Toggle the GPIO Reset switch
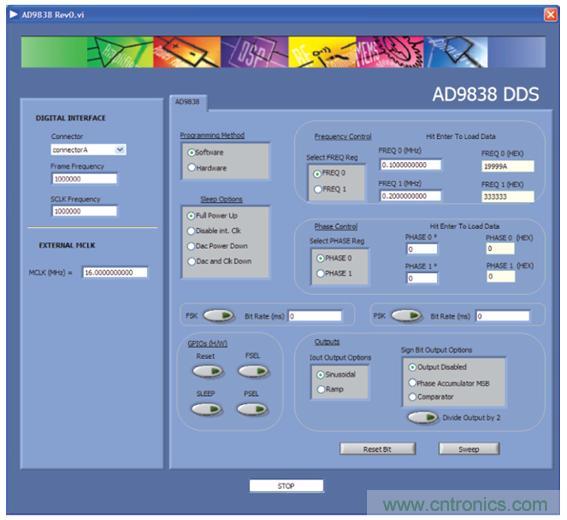This screenshot has width=567, height=520. tap(208, 371)
